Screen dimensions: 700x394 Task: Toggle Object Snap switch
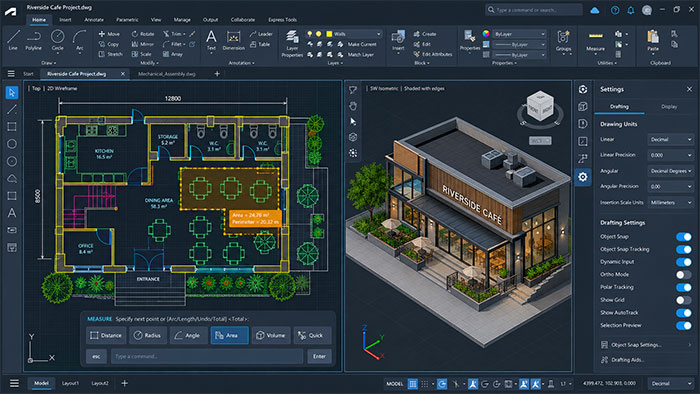tap(683, 236)
